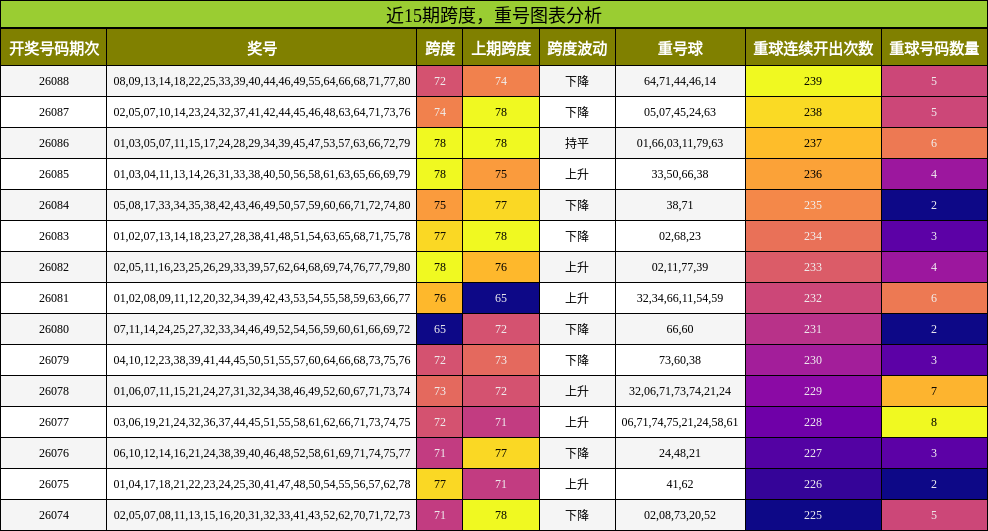Click the 重号球 cell 02,08,73,20,52
Viewport: 988px width, 531px height.
680,515
